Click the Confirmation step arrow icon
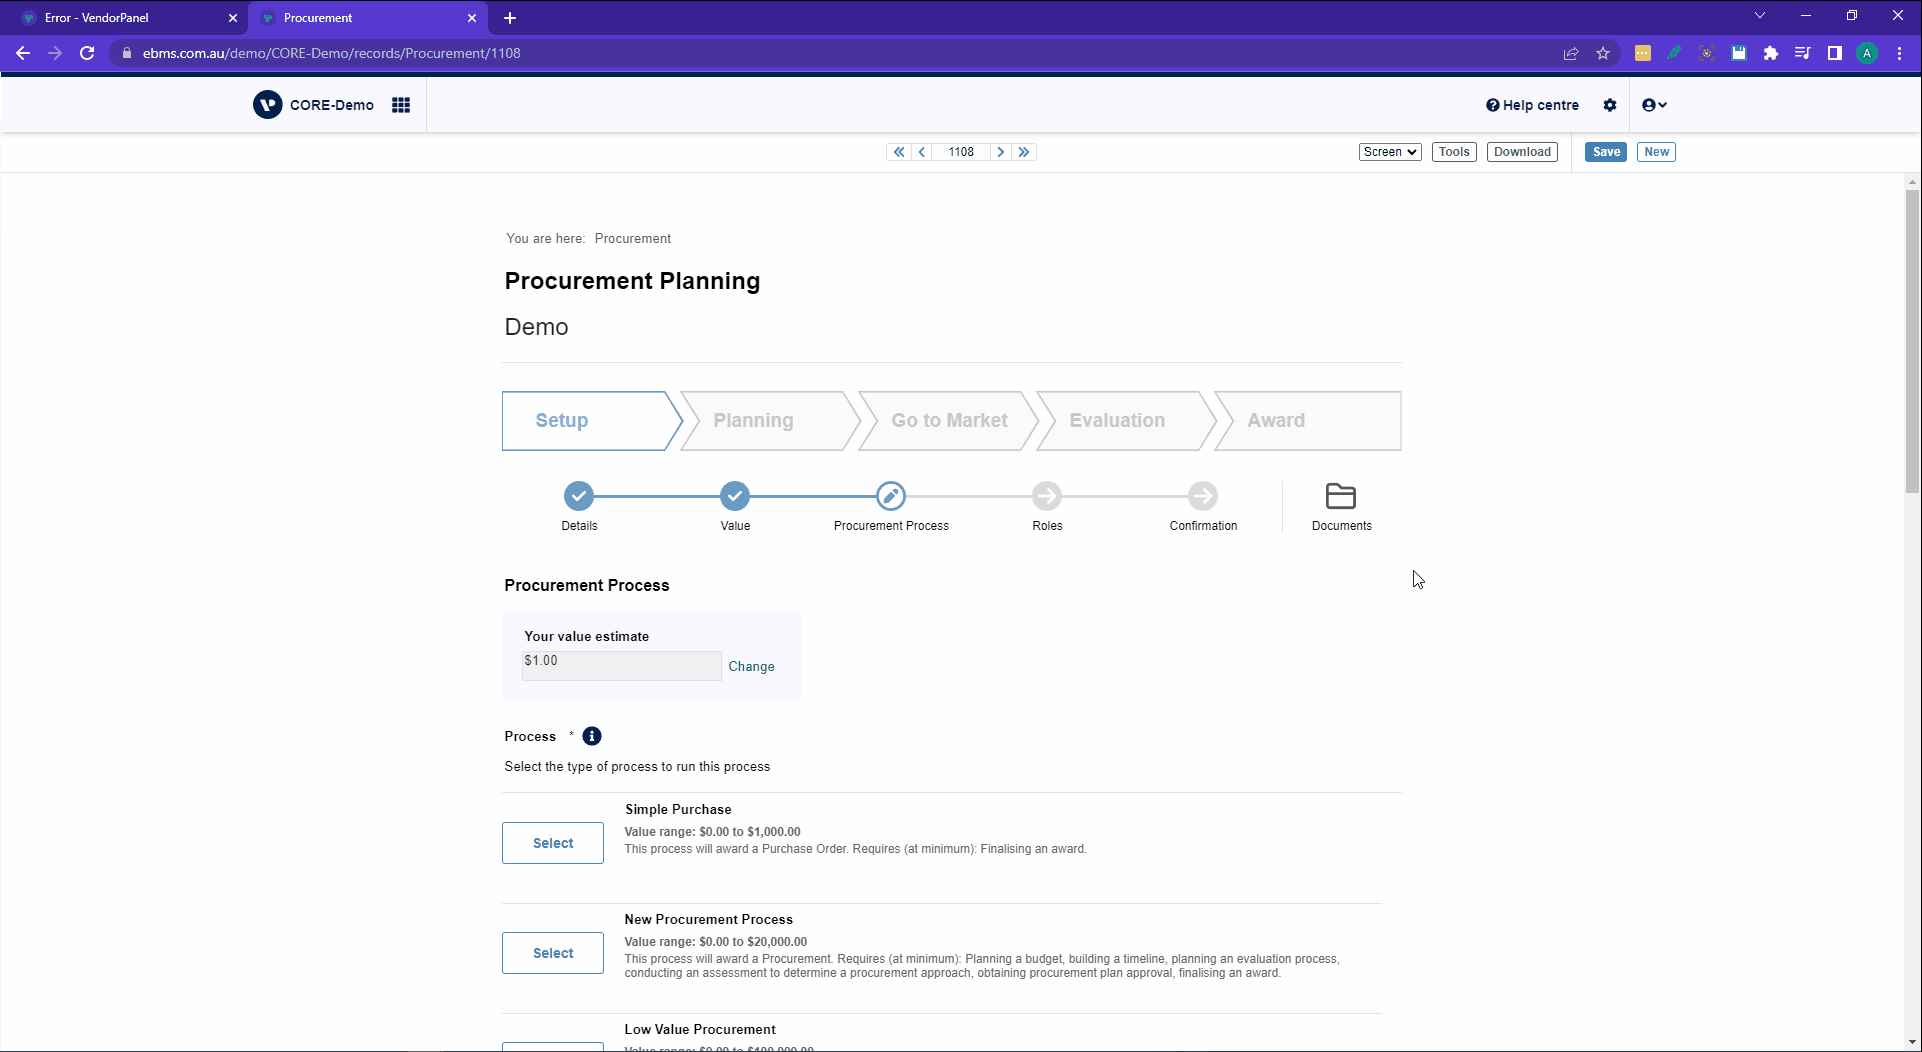This screenshot has width=1922, height=1052. tap(1203, 496)
